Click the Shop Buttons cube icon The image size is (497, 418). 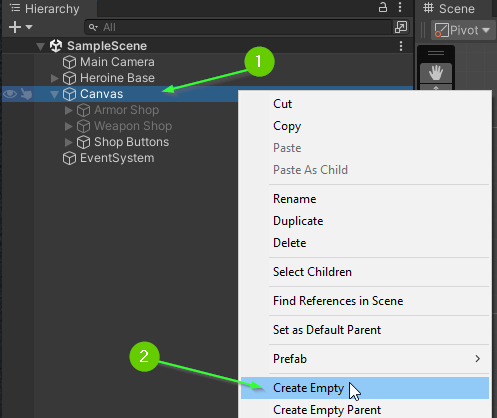83,142
